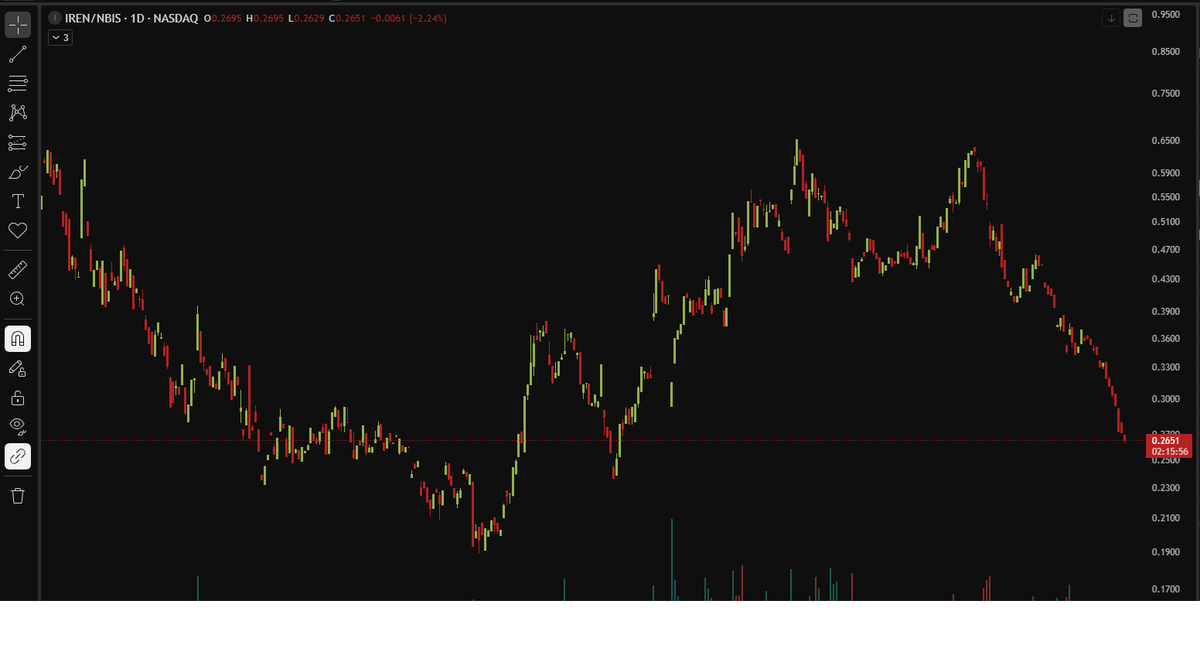Click the countdown timer 02:15:56
This screenshot has height=652, width=1200.
1168,452
